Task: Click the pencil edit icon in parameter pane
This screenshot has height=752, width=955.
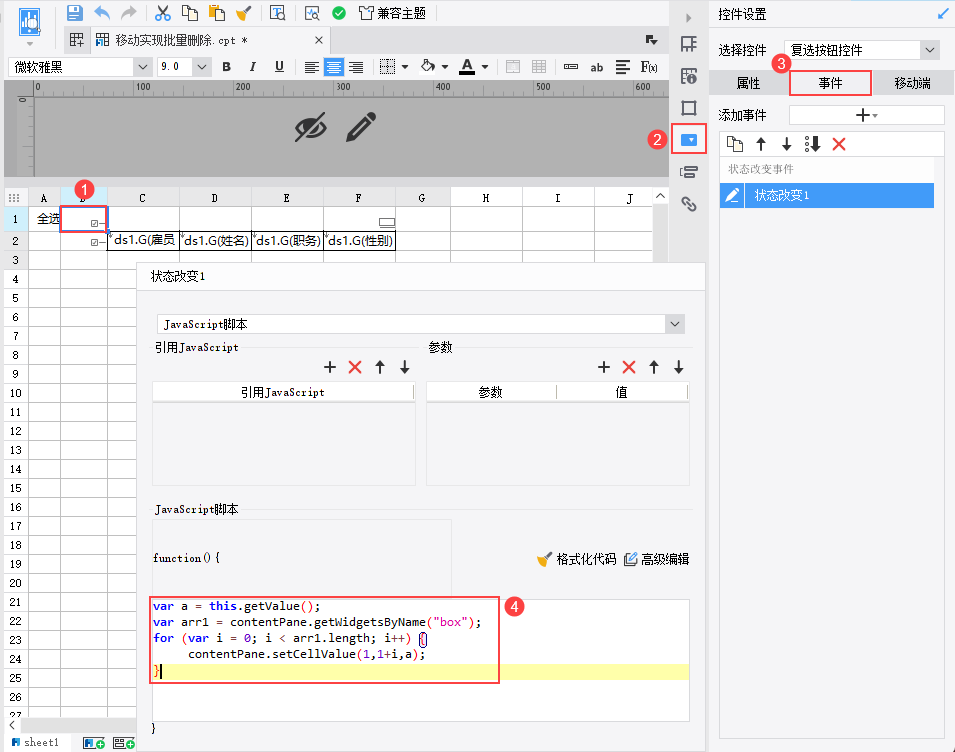Action: tap(361, 127)
